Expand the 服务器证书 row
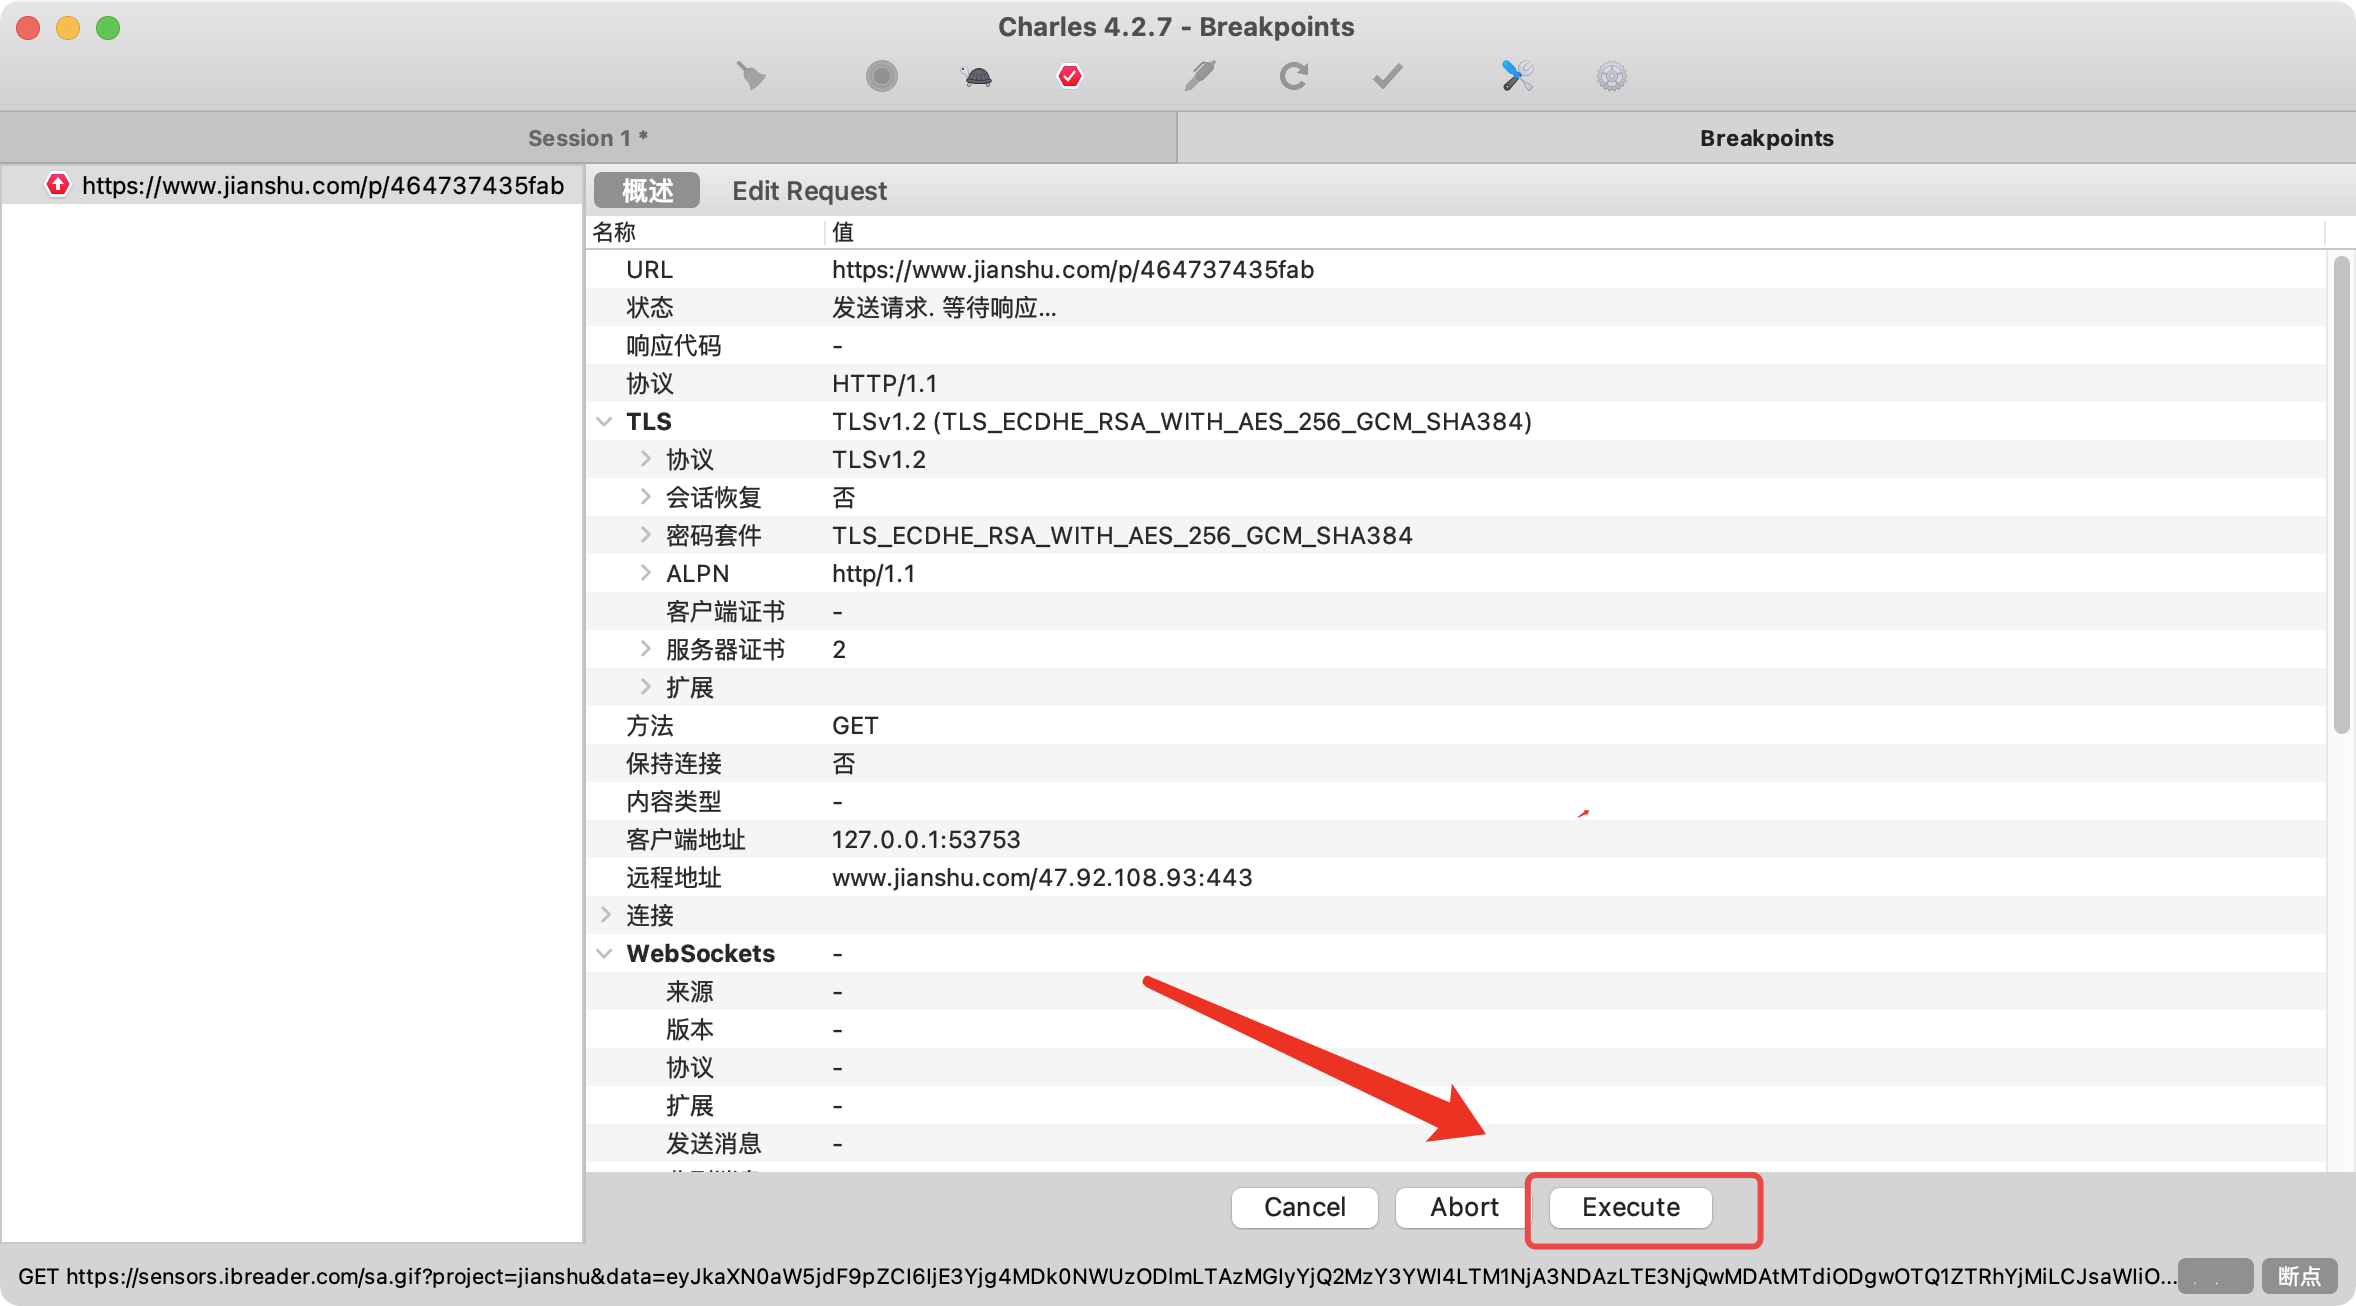The width and height of the screenshot is (2356, 1306). 645,649
